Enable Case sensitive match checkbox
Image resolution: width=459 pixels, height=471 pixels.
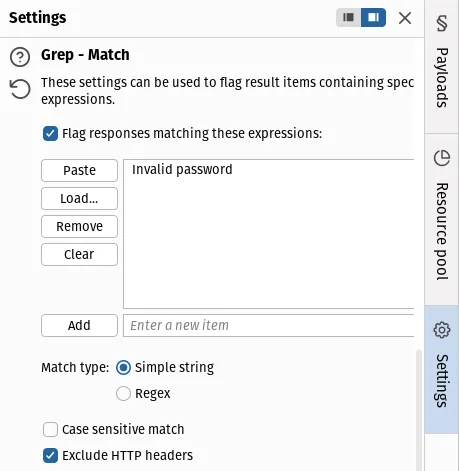click(x=50, y=429)
